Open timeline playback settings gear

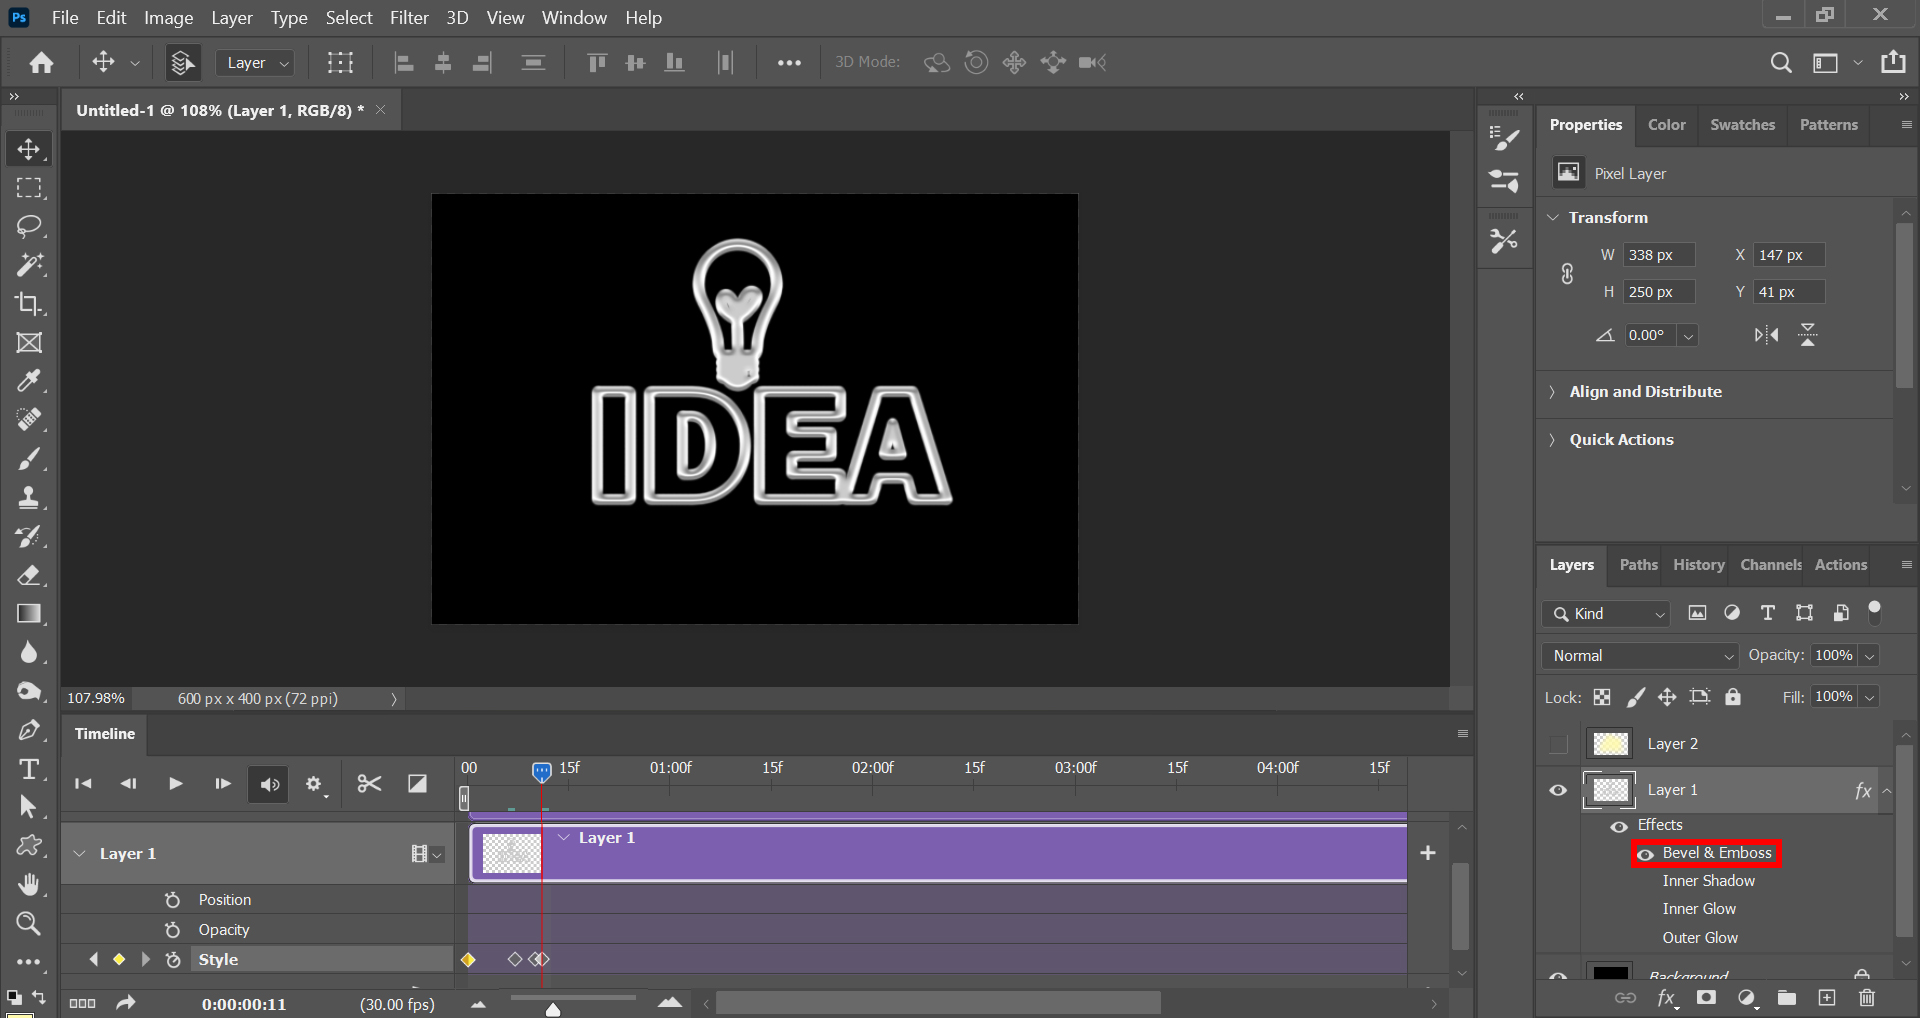tap(315, 785)
